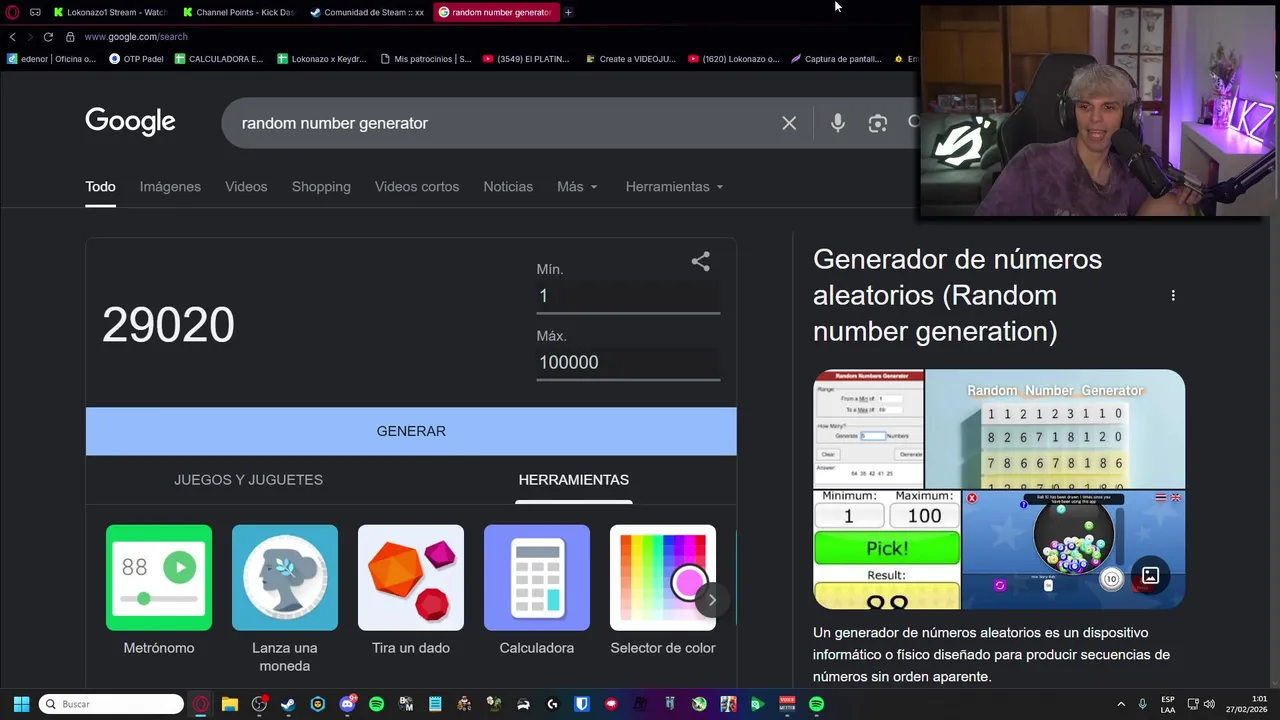This screenshot has width=1280, height=720.
Task: Open the (3549) El PLATIN... bookmark
Action: (526, 59)
